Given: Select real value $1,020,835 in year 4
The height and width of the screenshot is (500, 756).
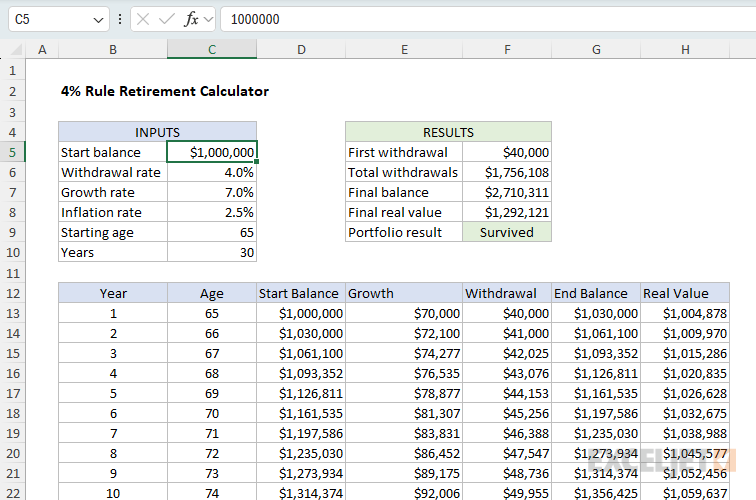Looking at the screenshot, I should [x=685, y=373].
